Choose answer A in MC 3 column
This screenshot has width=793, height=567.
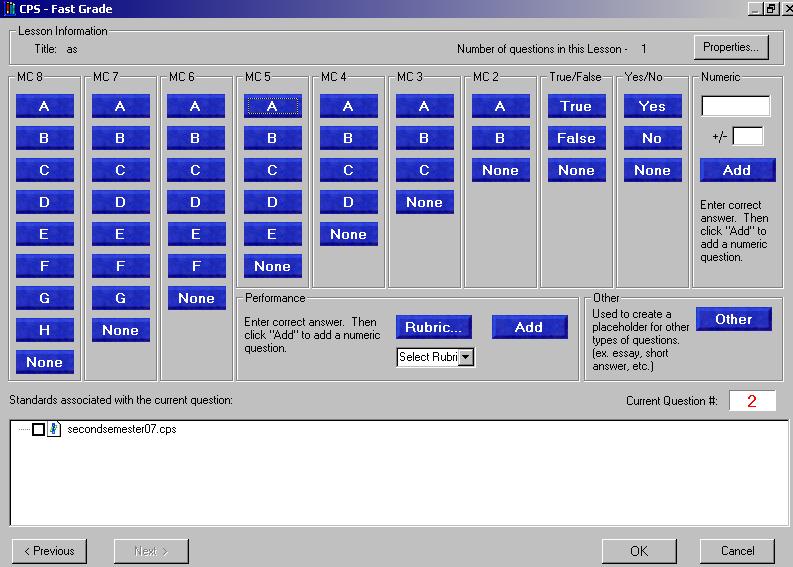click(424, 106)
